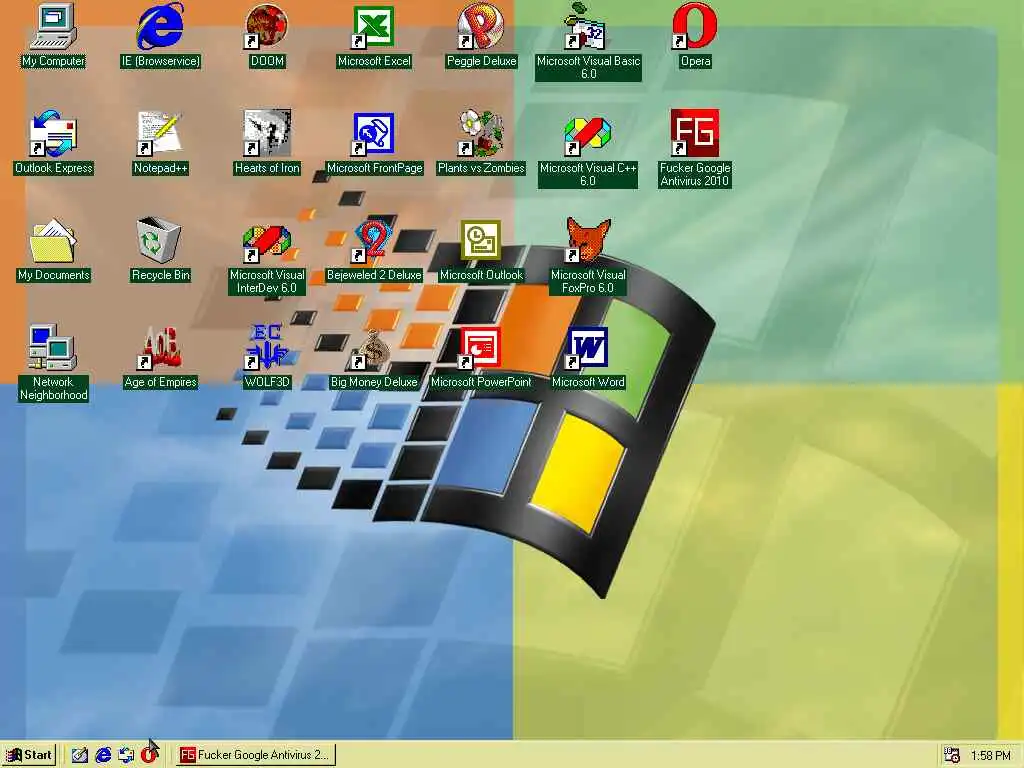Image resolution: width=1024 pixels, height=768 pixels.
Task: Click Opera quick launch icon
Action: 150,755
